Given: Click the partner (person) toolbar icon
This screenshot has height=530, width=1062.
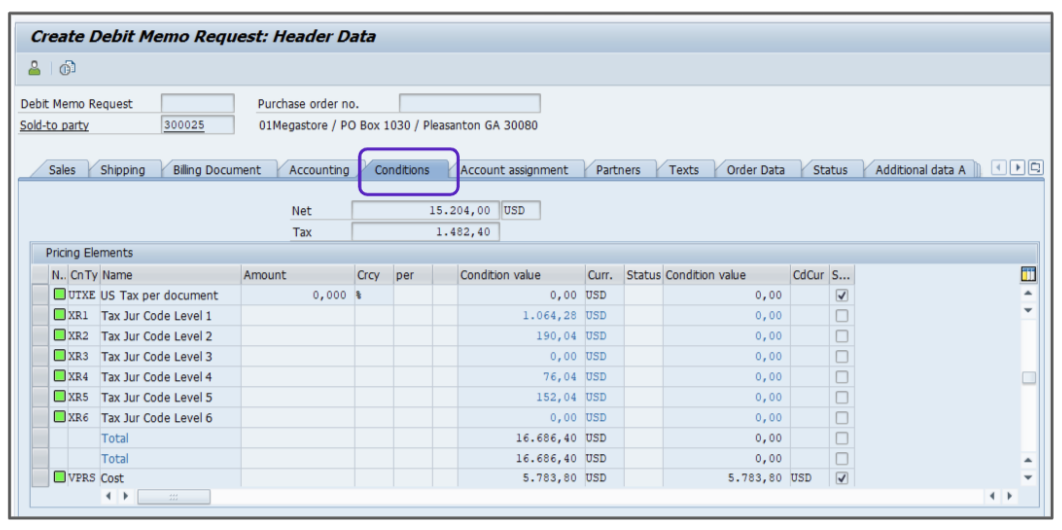Looking at the screenshot, I should pos(34,68).
